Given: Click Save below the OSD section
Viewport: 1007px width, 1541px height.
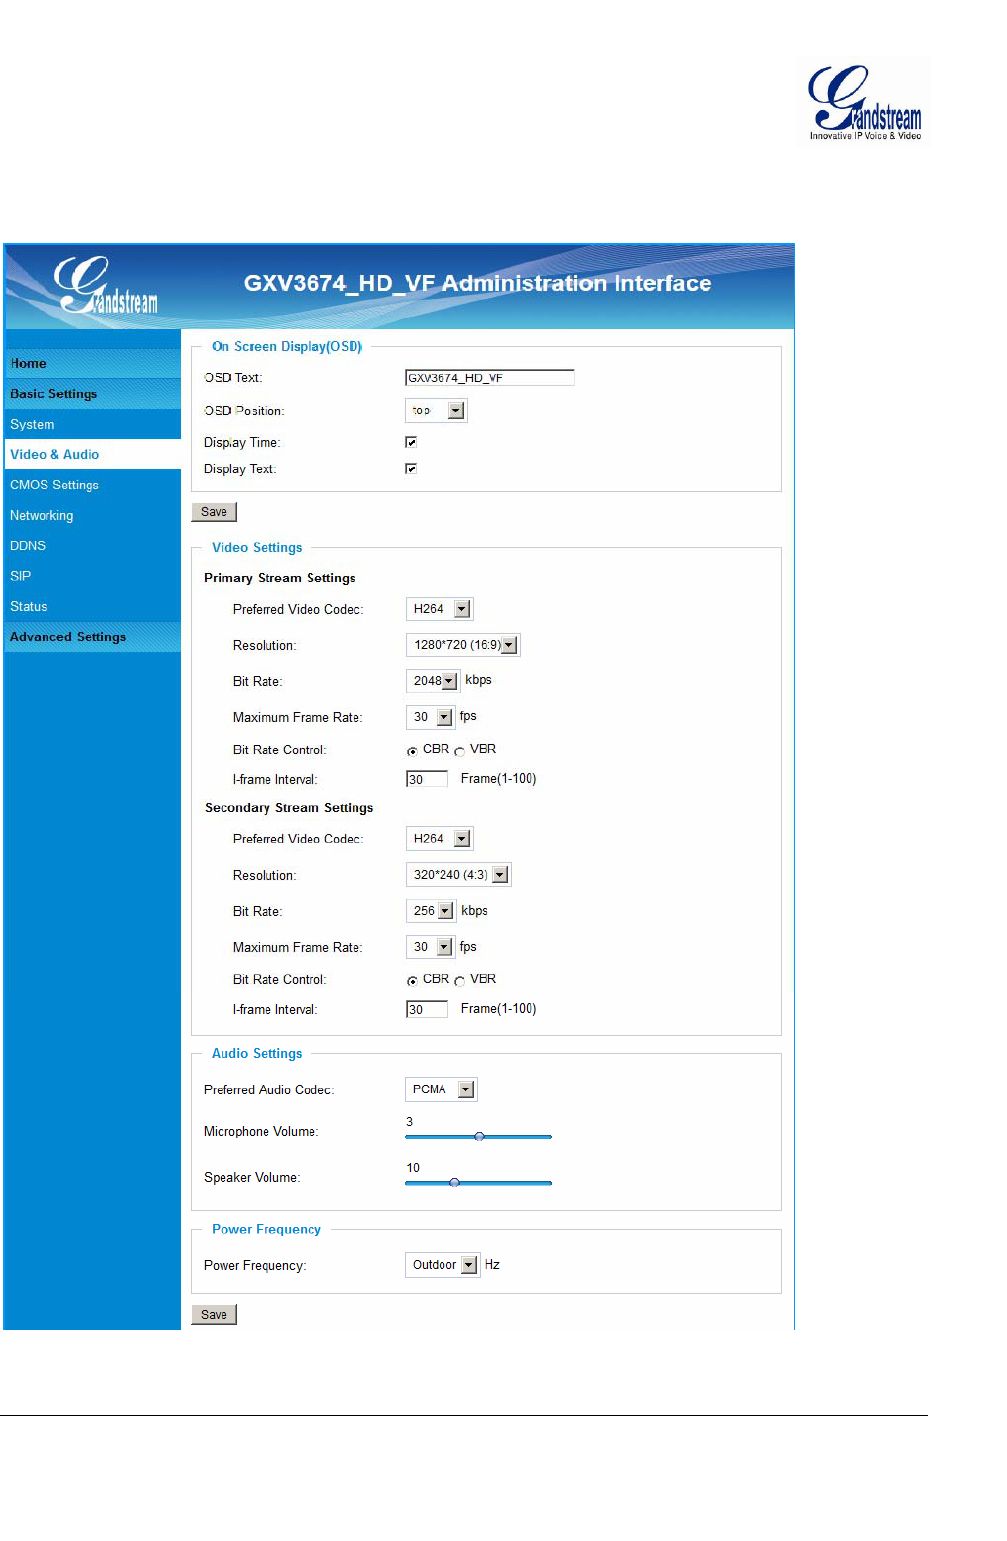Looking at the screenshot, I should (214, 512).
